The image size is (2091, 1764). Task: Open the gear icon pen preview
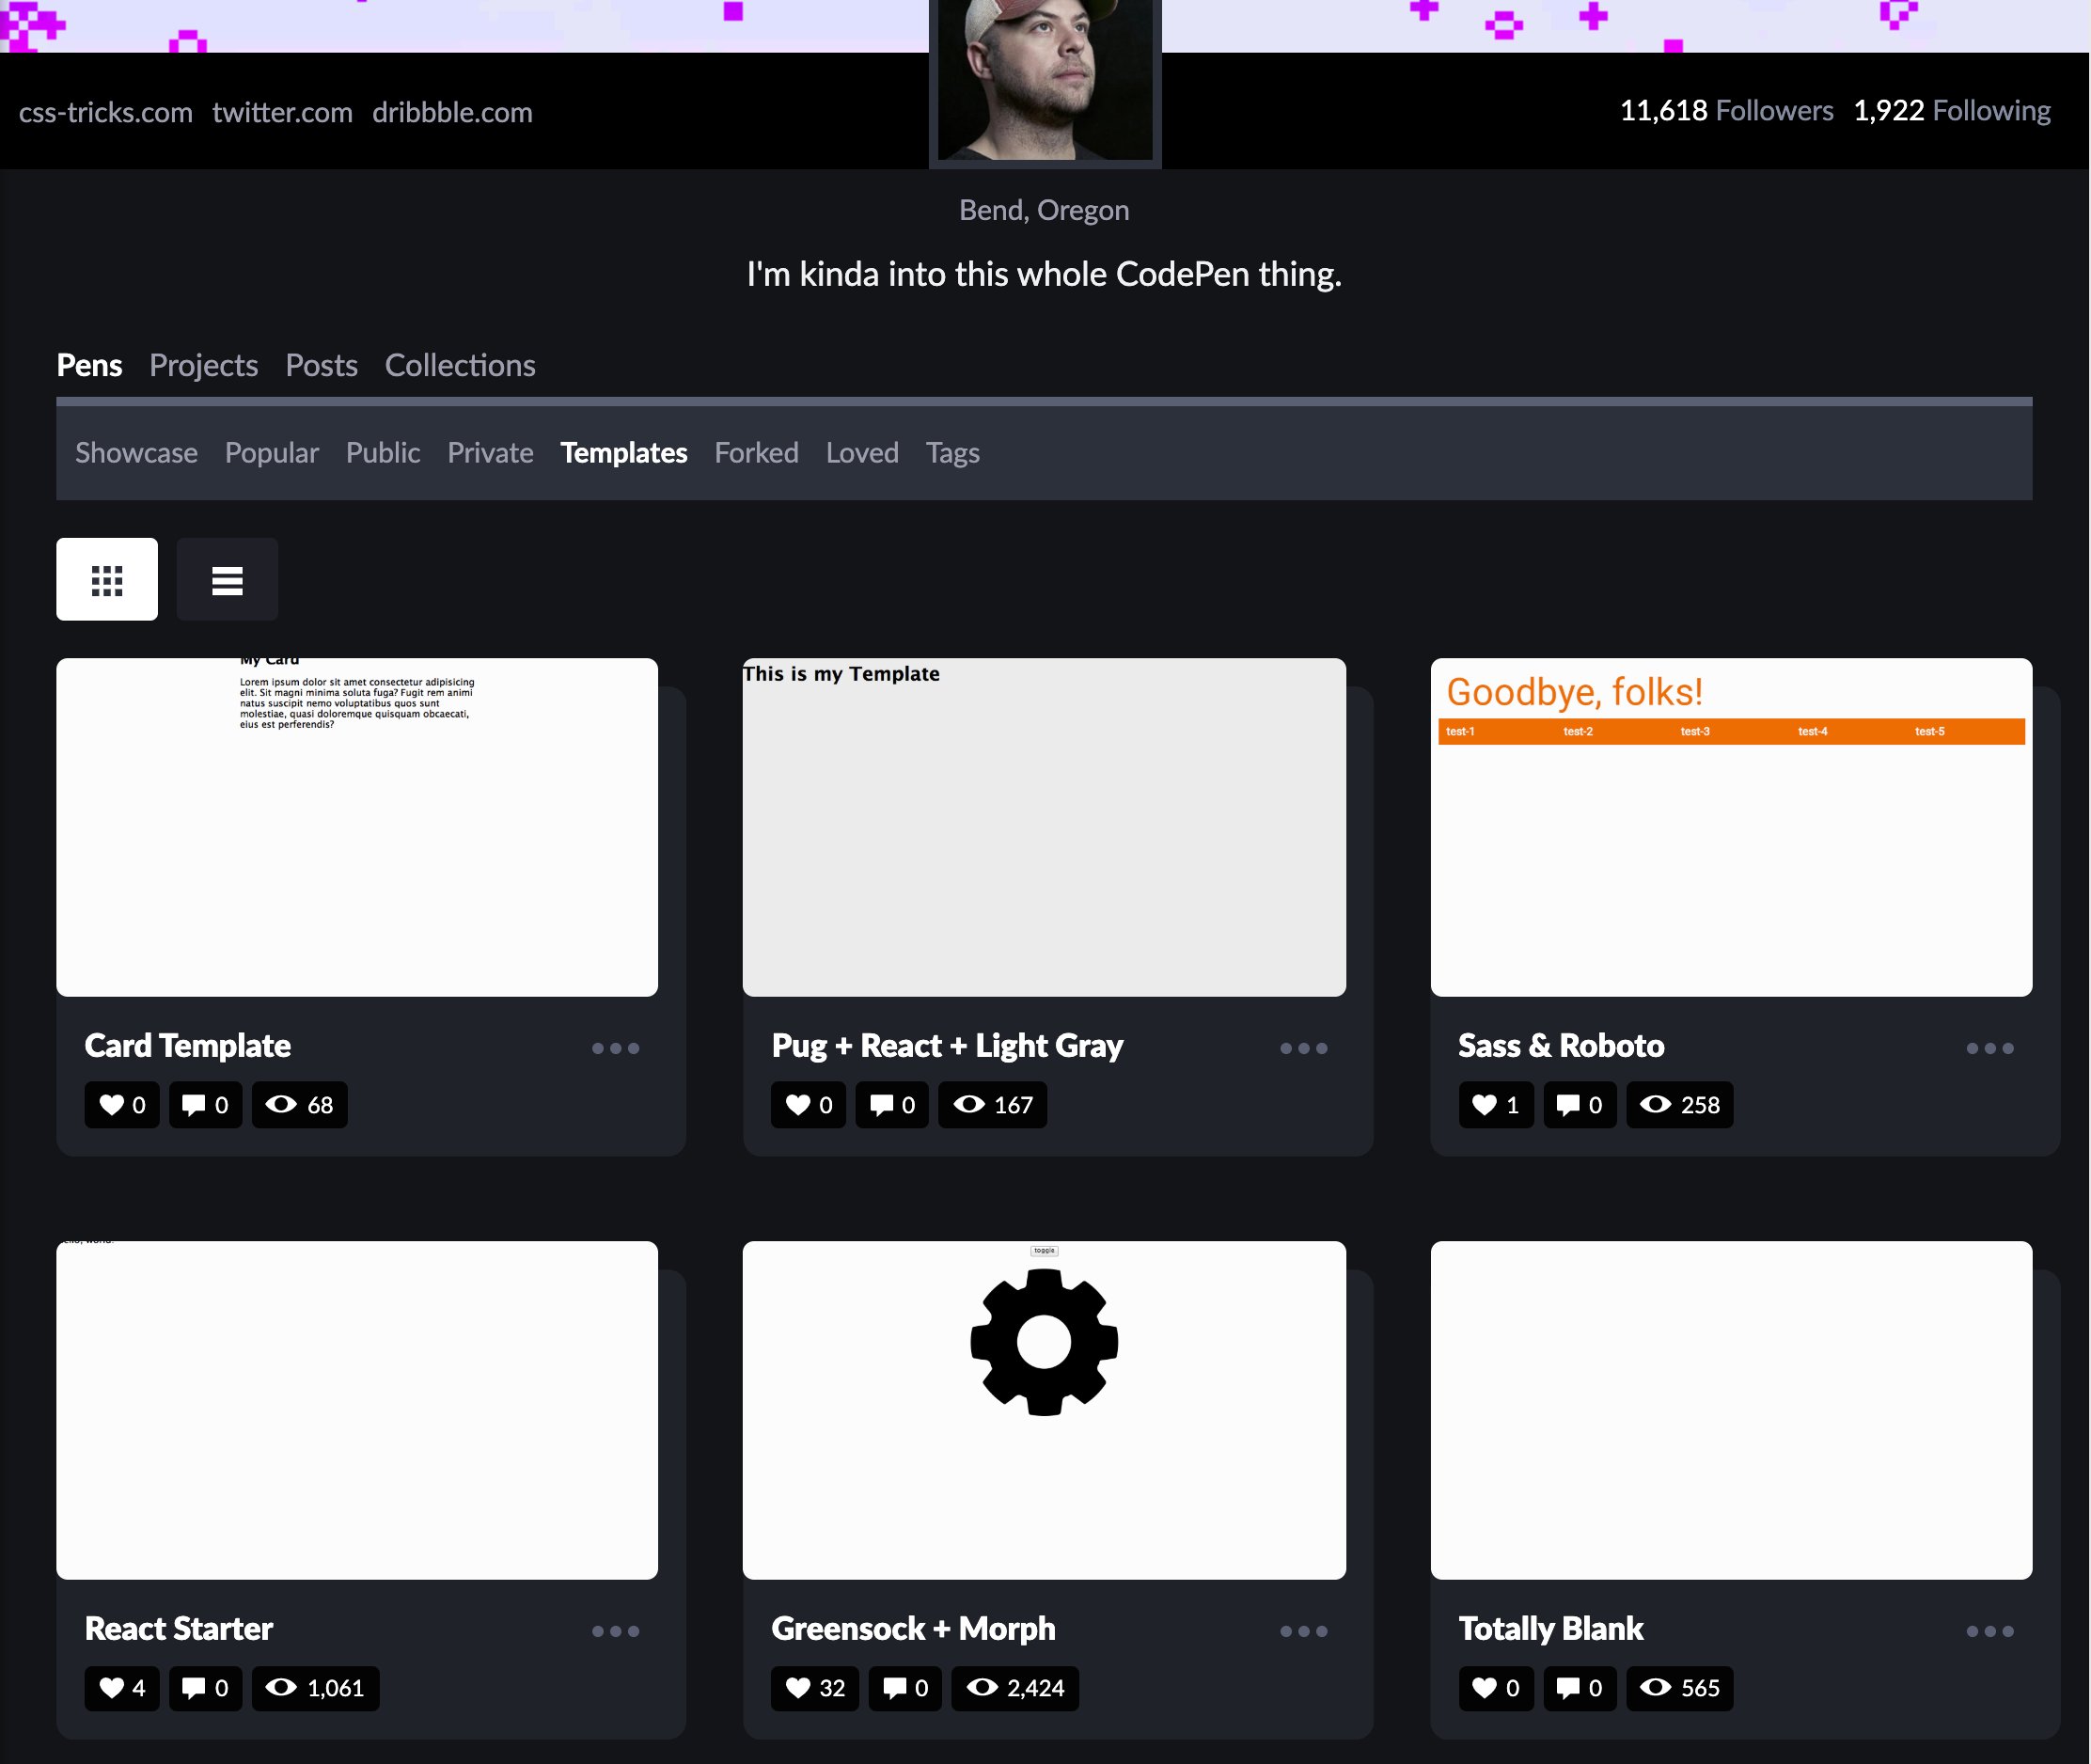1044,1410
